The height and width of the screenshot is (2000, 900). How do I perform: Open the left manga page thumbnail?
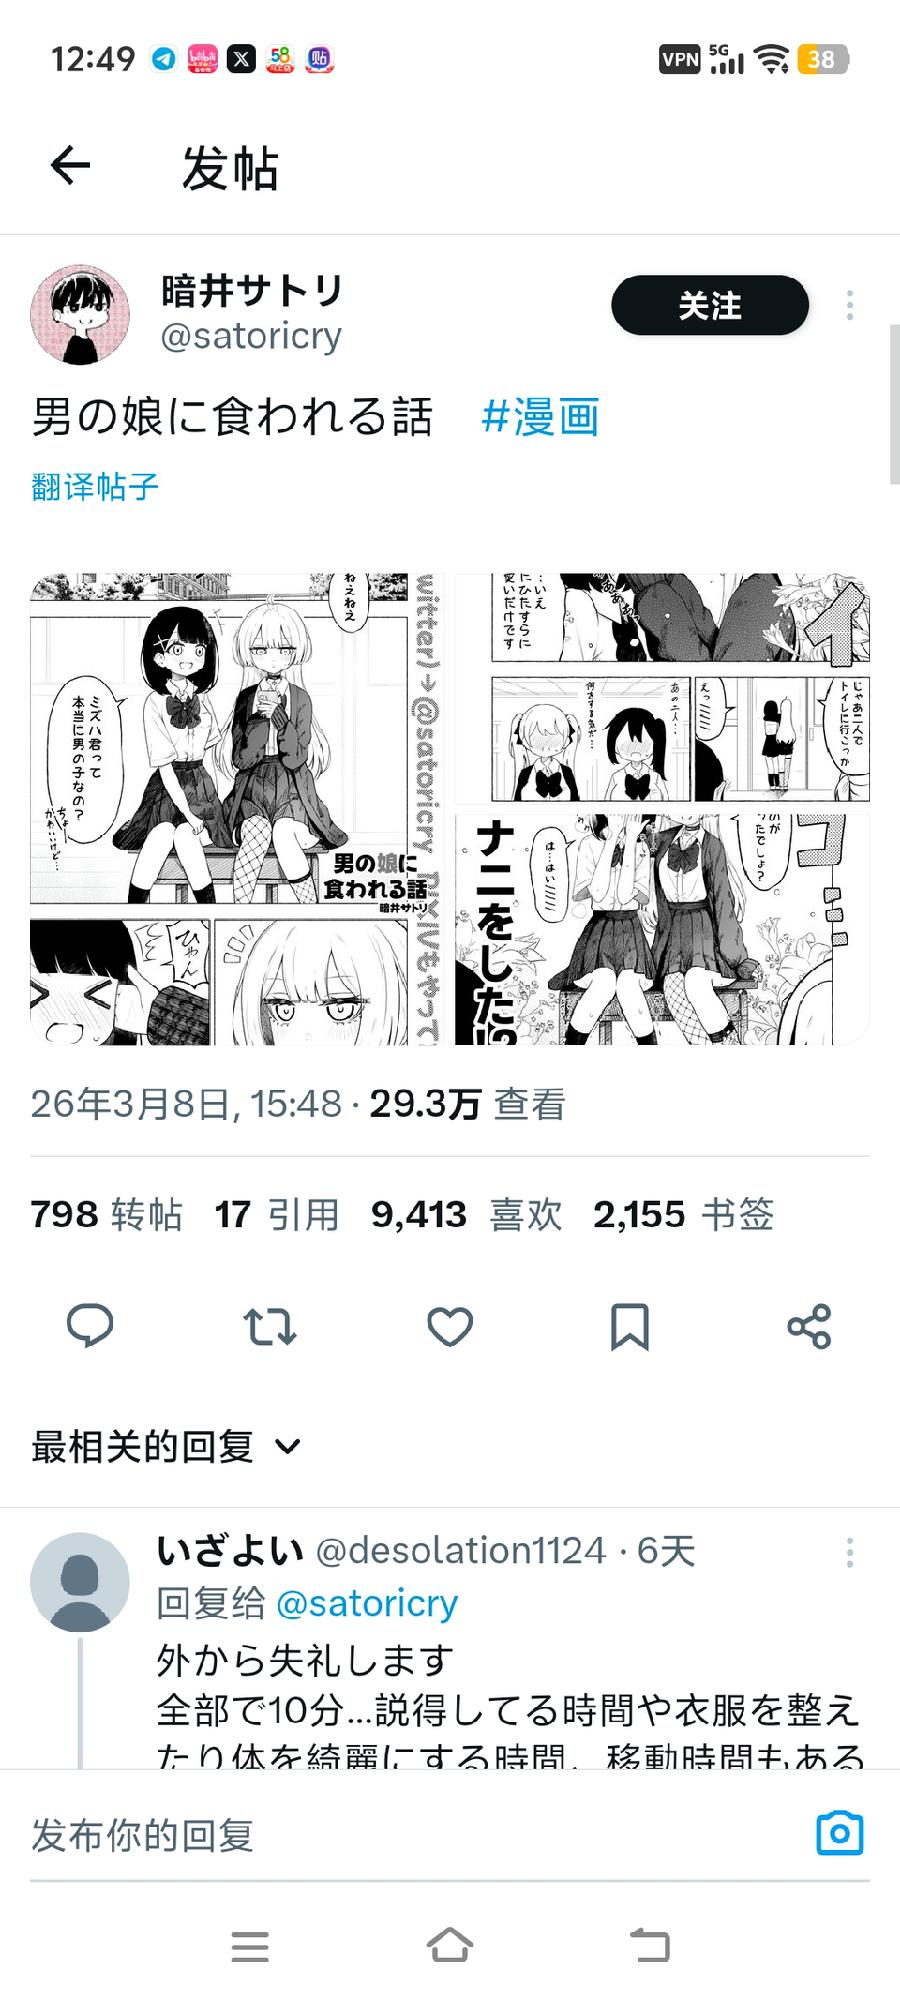pos(237,809)
